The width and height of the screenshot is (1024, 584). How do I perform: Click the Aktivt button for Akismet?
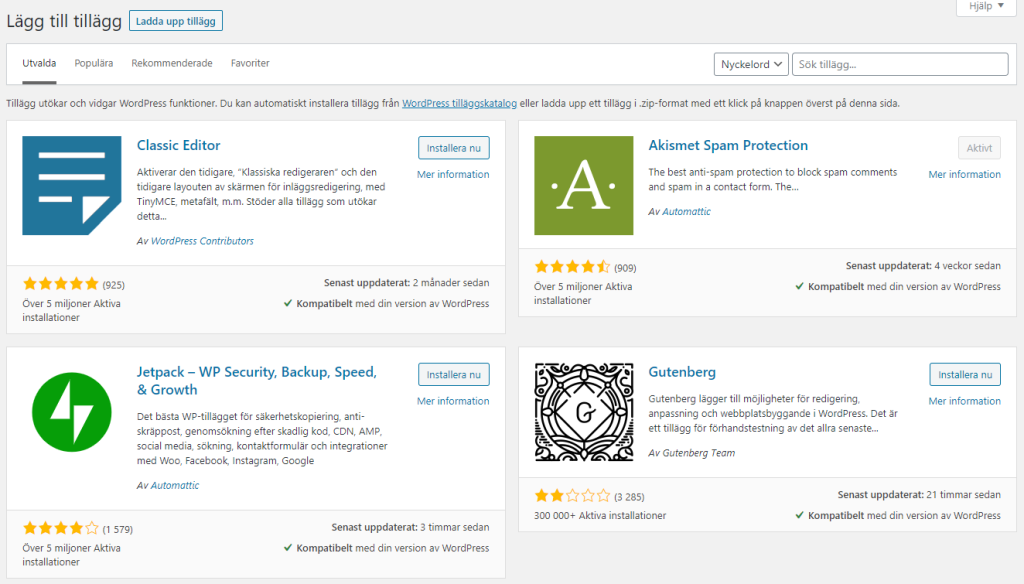tap(980, 148)
